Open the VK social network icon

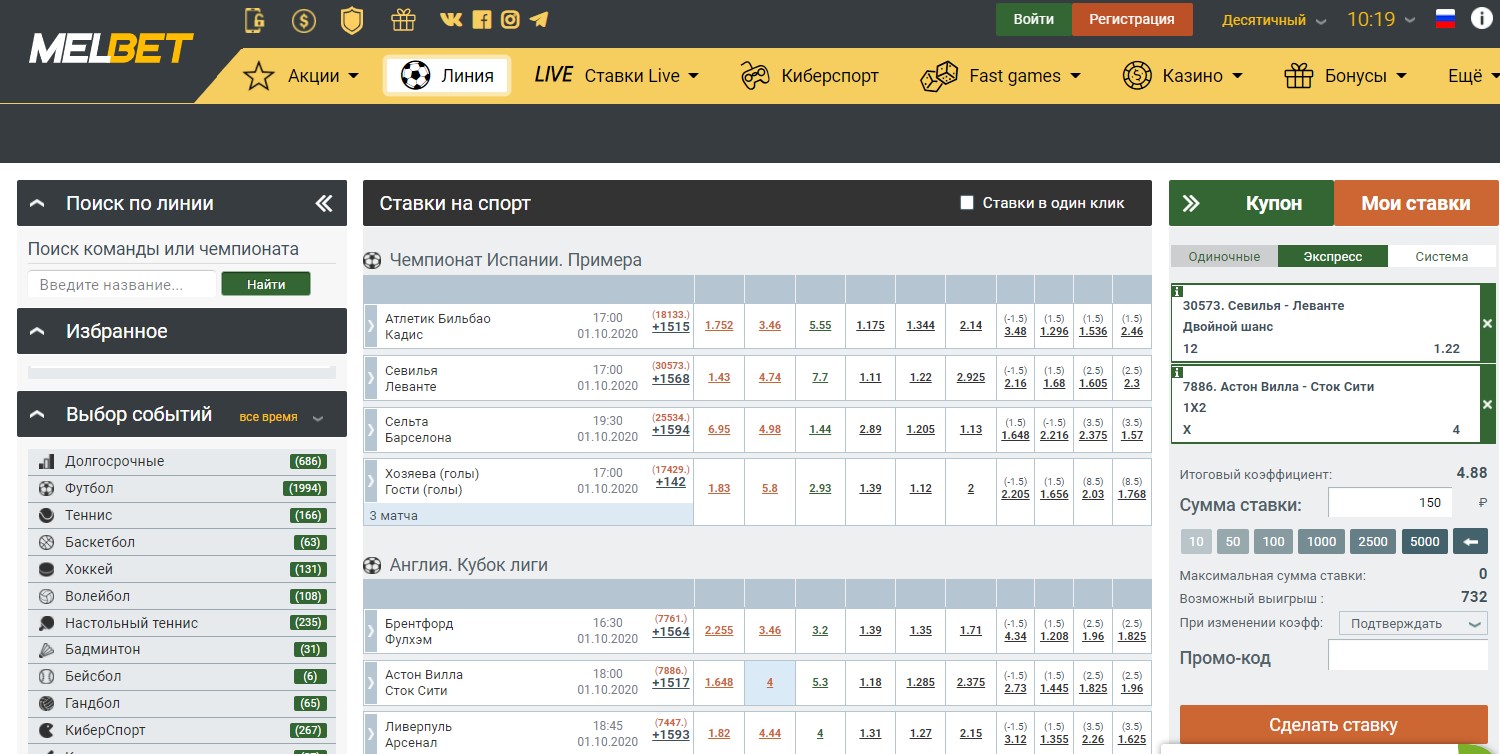tap(451, 20)
